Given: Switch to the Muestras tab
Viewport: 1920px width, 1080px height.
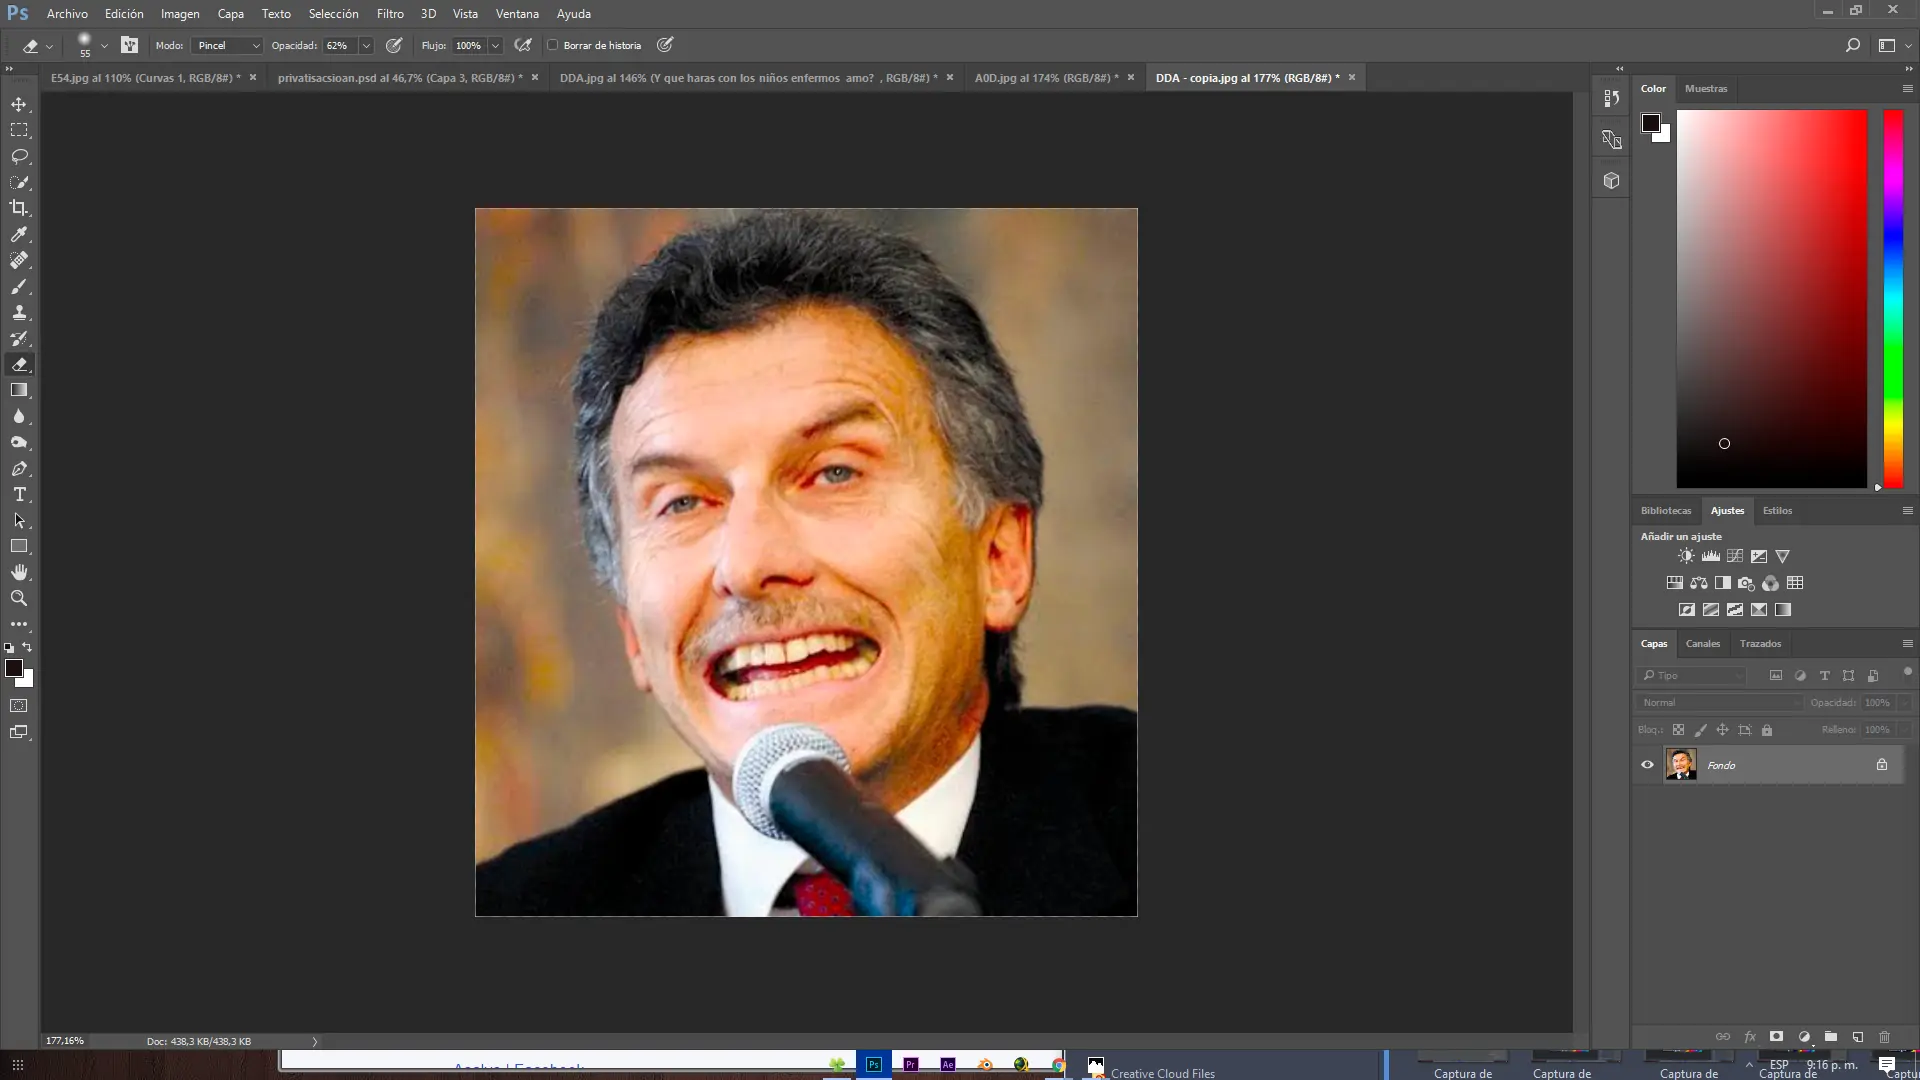Looking at the screenshot, I should pyautogui.click(x=1705, y=88).
